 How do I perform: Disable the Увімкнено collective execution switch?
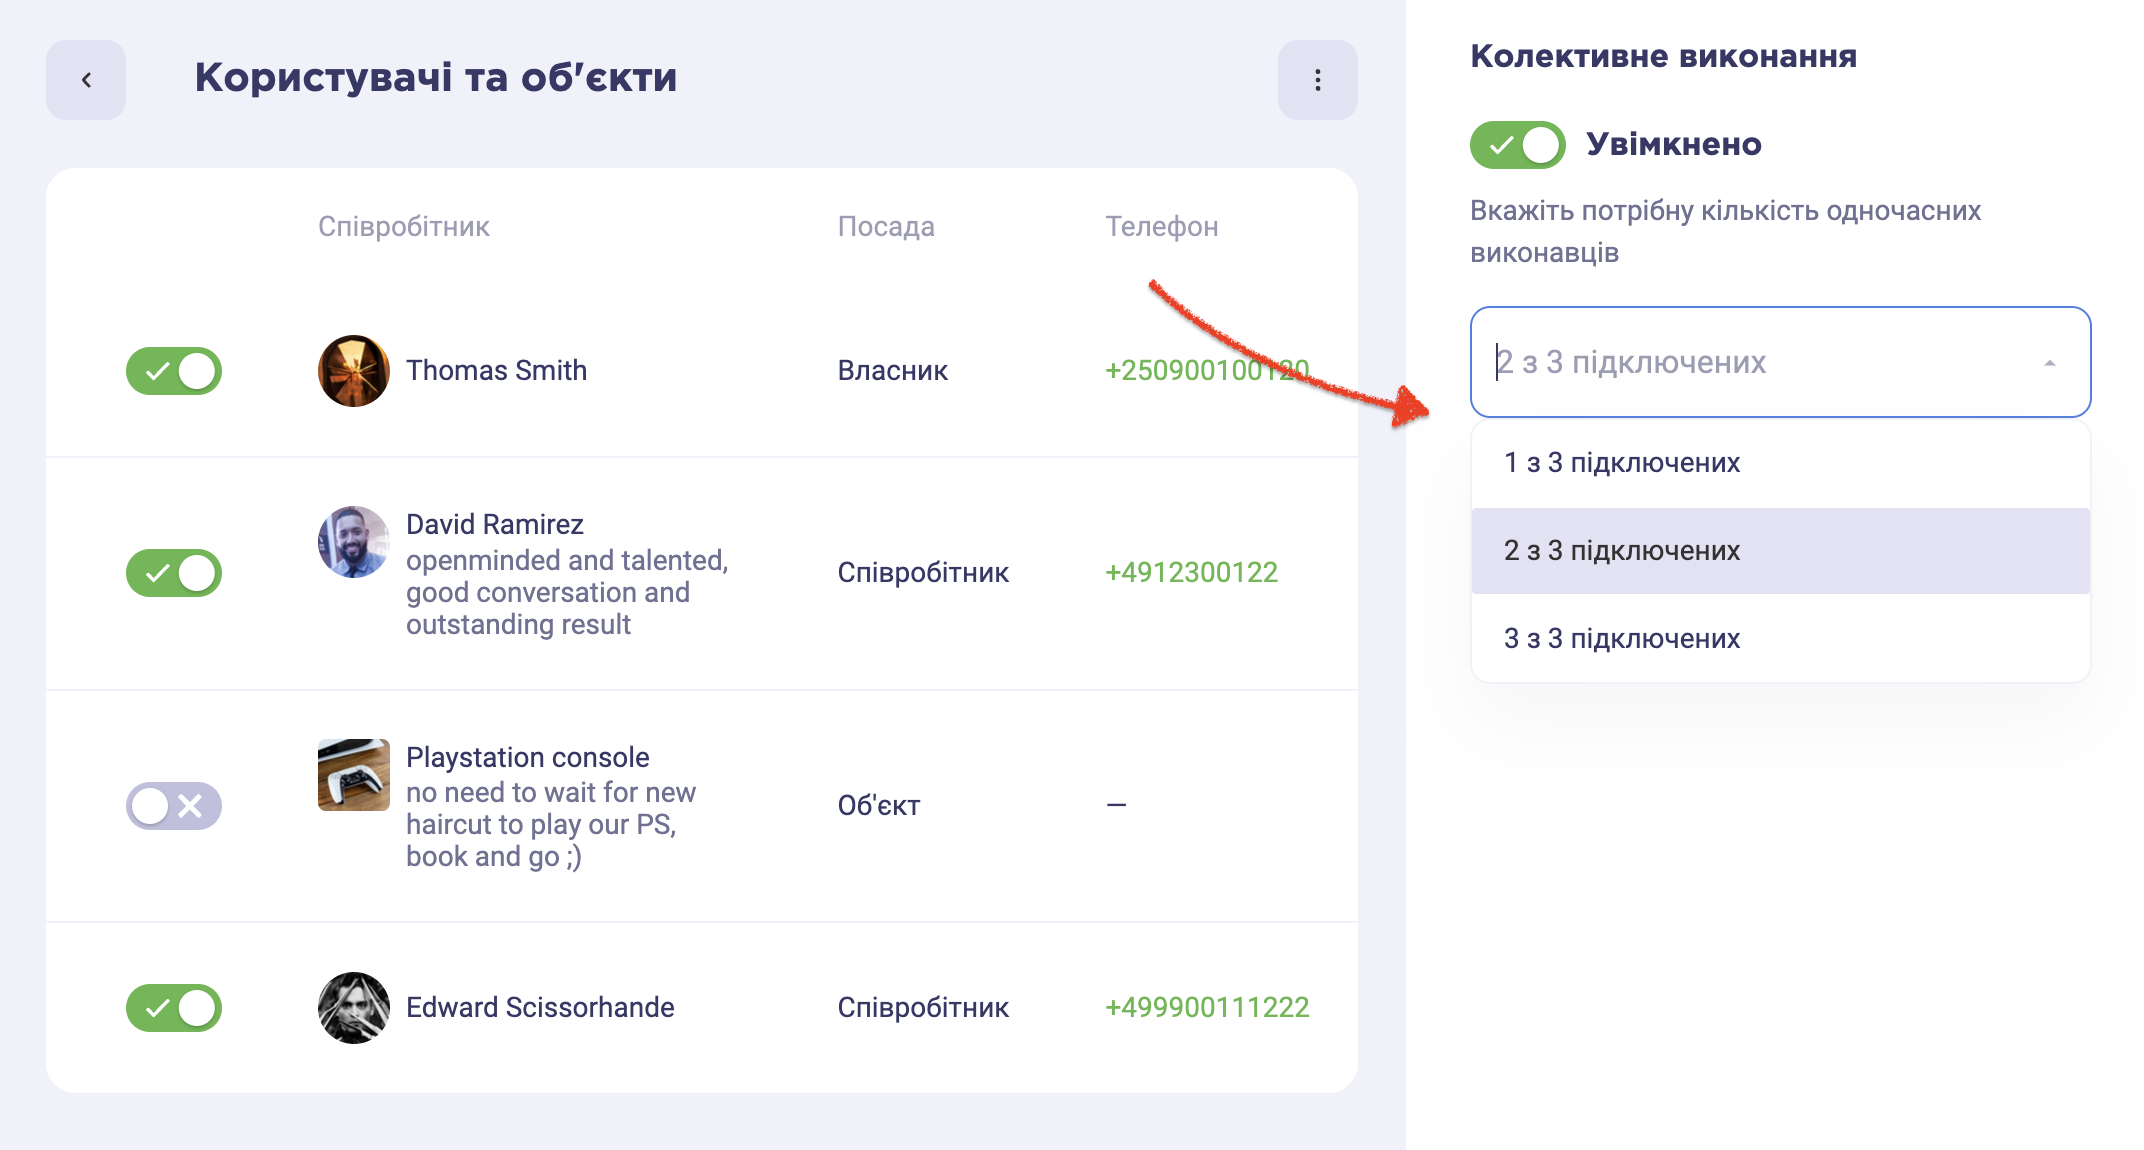pos(1518,145)
